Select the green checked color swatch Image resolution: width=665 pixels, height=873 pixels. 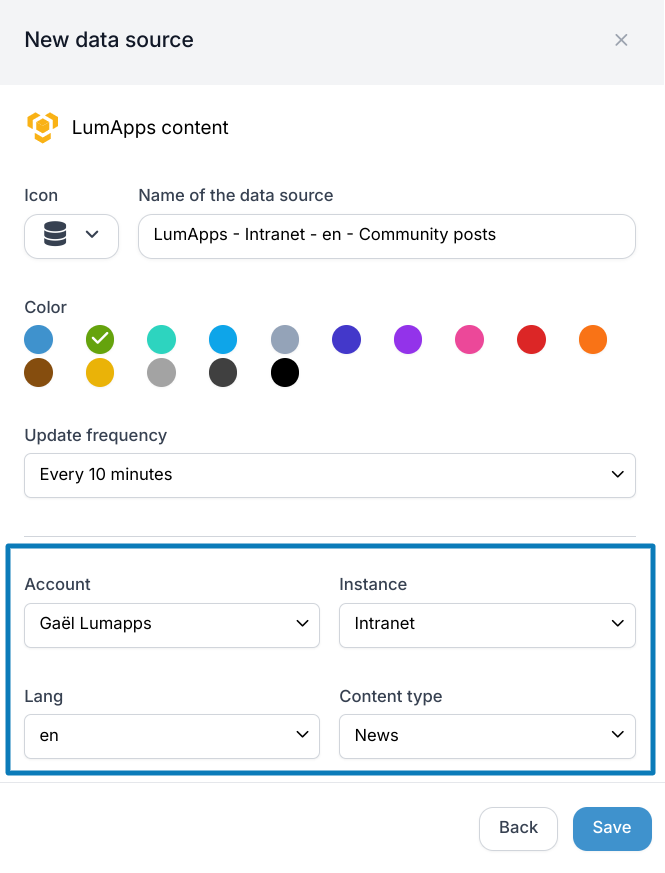pyautogui.click(x=100, y=340)
